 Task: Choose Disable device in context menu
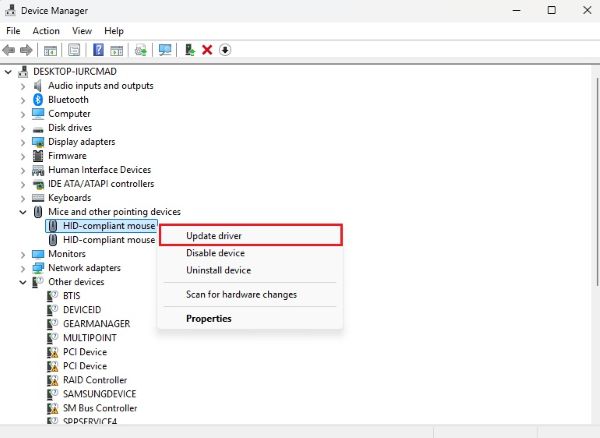(x=251, y=253)
